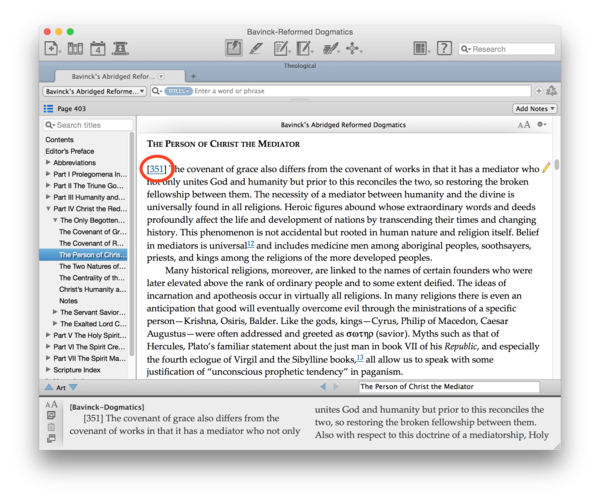
Task: Open Help with the question mark icon
Action: coord(444,48)
